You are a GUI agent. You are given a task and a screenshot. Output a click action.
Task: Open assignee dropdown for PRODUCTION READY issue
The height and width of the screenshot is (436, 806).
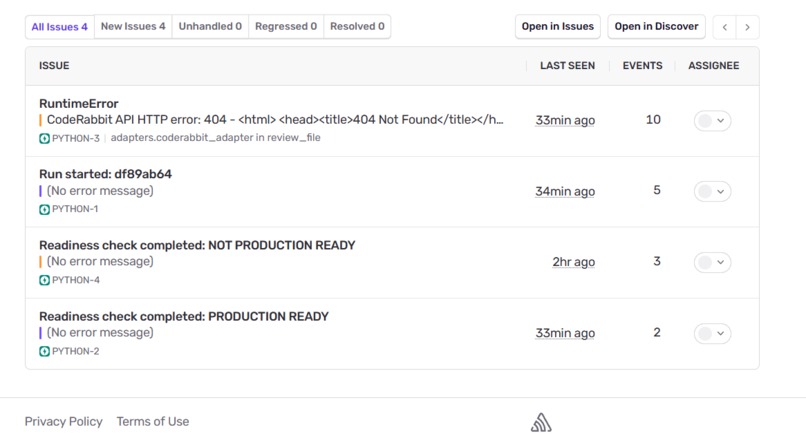[712, 334]
